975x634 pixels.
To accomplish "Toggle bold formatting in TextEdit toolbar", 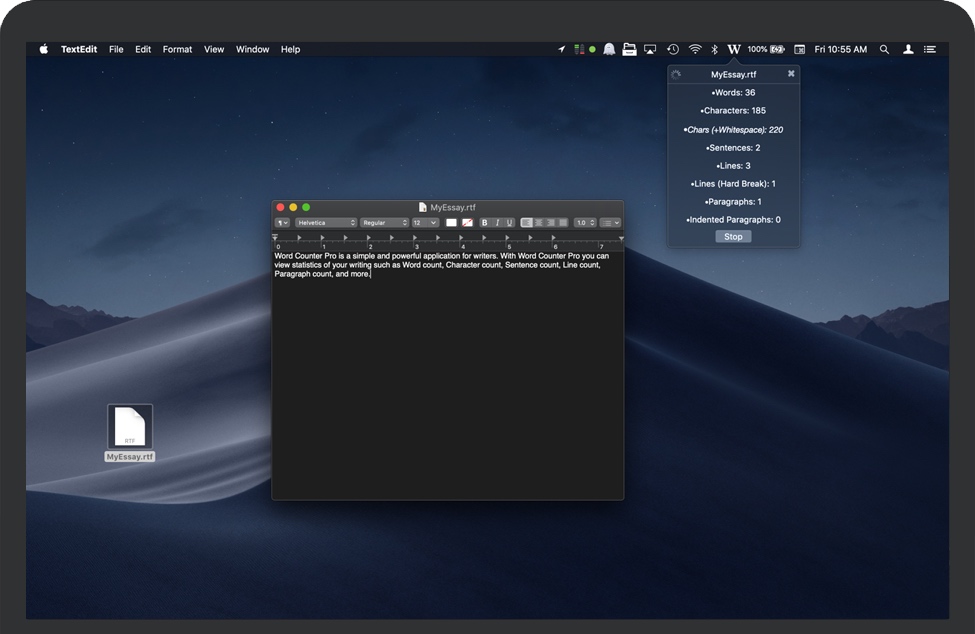I will (485, 223).
